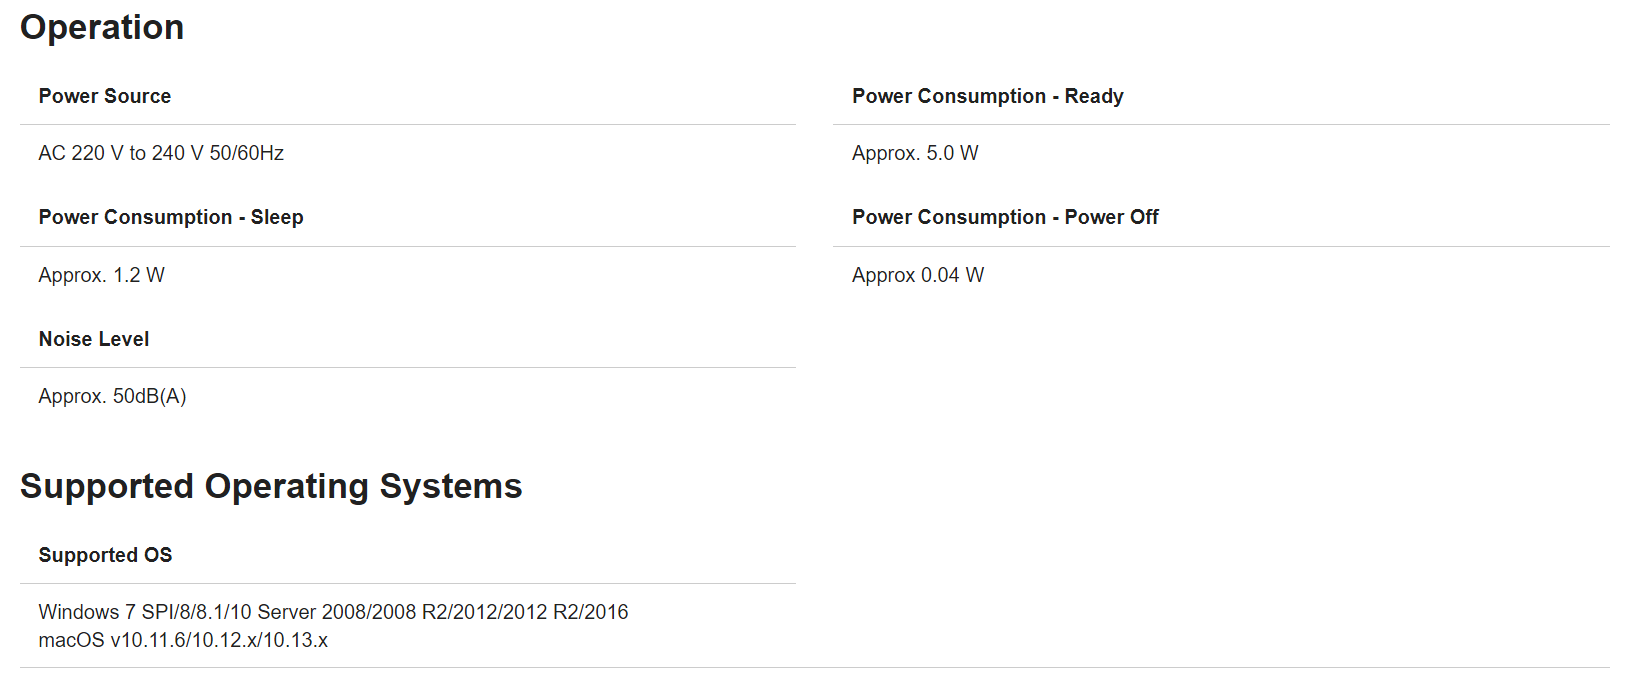The width and height of the screenshot is (1625, 682).
Task: Click the Power Consumption - Sleep label
Action: point(171,217)
